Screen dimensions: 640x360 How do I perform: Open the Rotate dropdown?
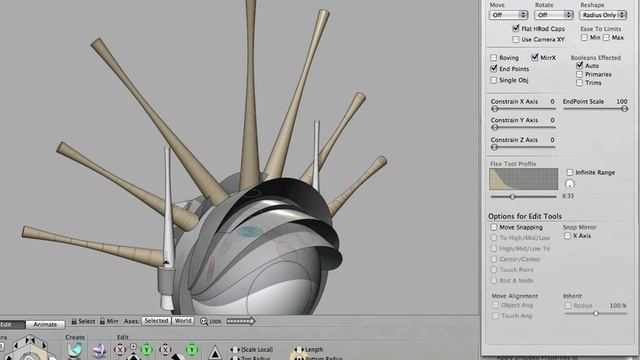[554, 15]
